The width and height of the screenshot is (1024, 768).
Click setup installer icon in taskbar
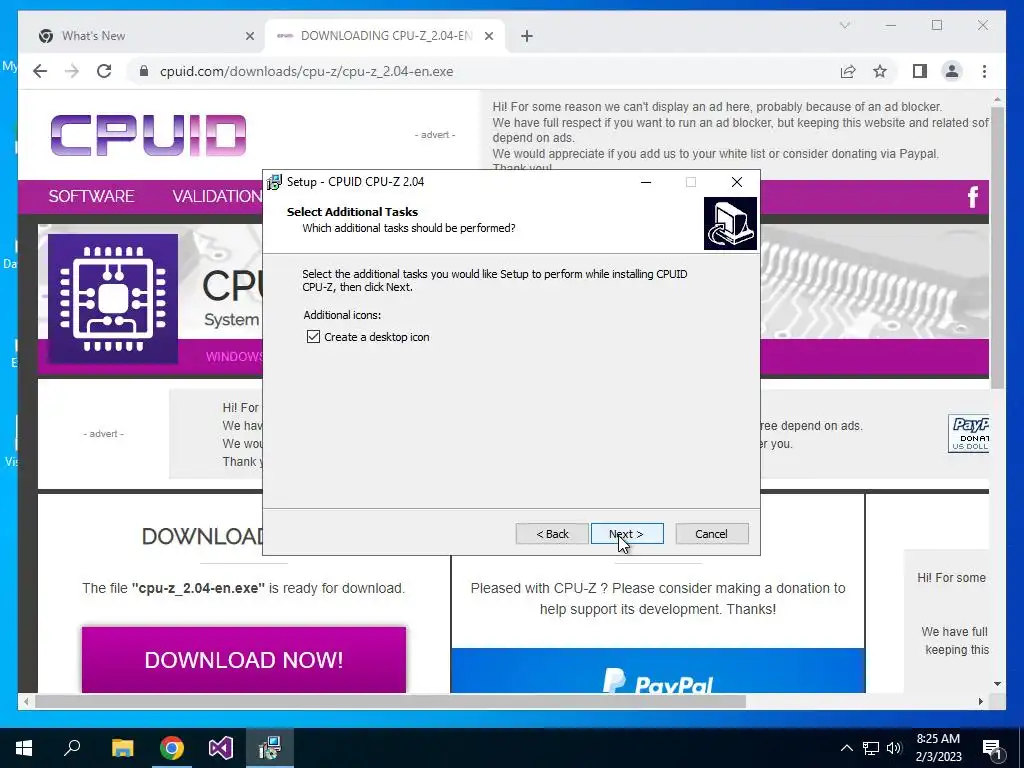pyautogui.click(x=270, y=748)
